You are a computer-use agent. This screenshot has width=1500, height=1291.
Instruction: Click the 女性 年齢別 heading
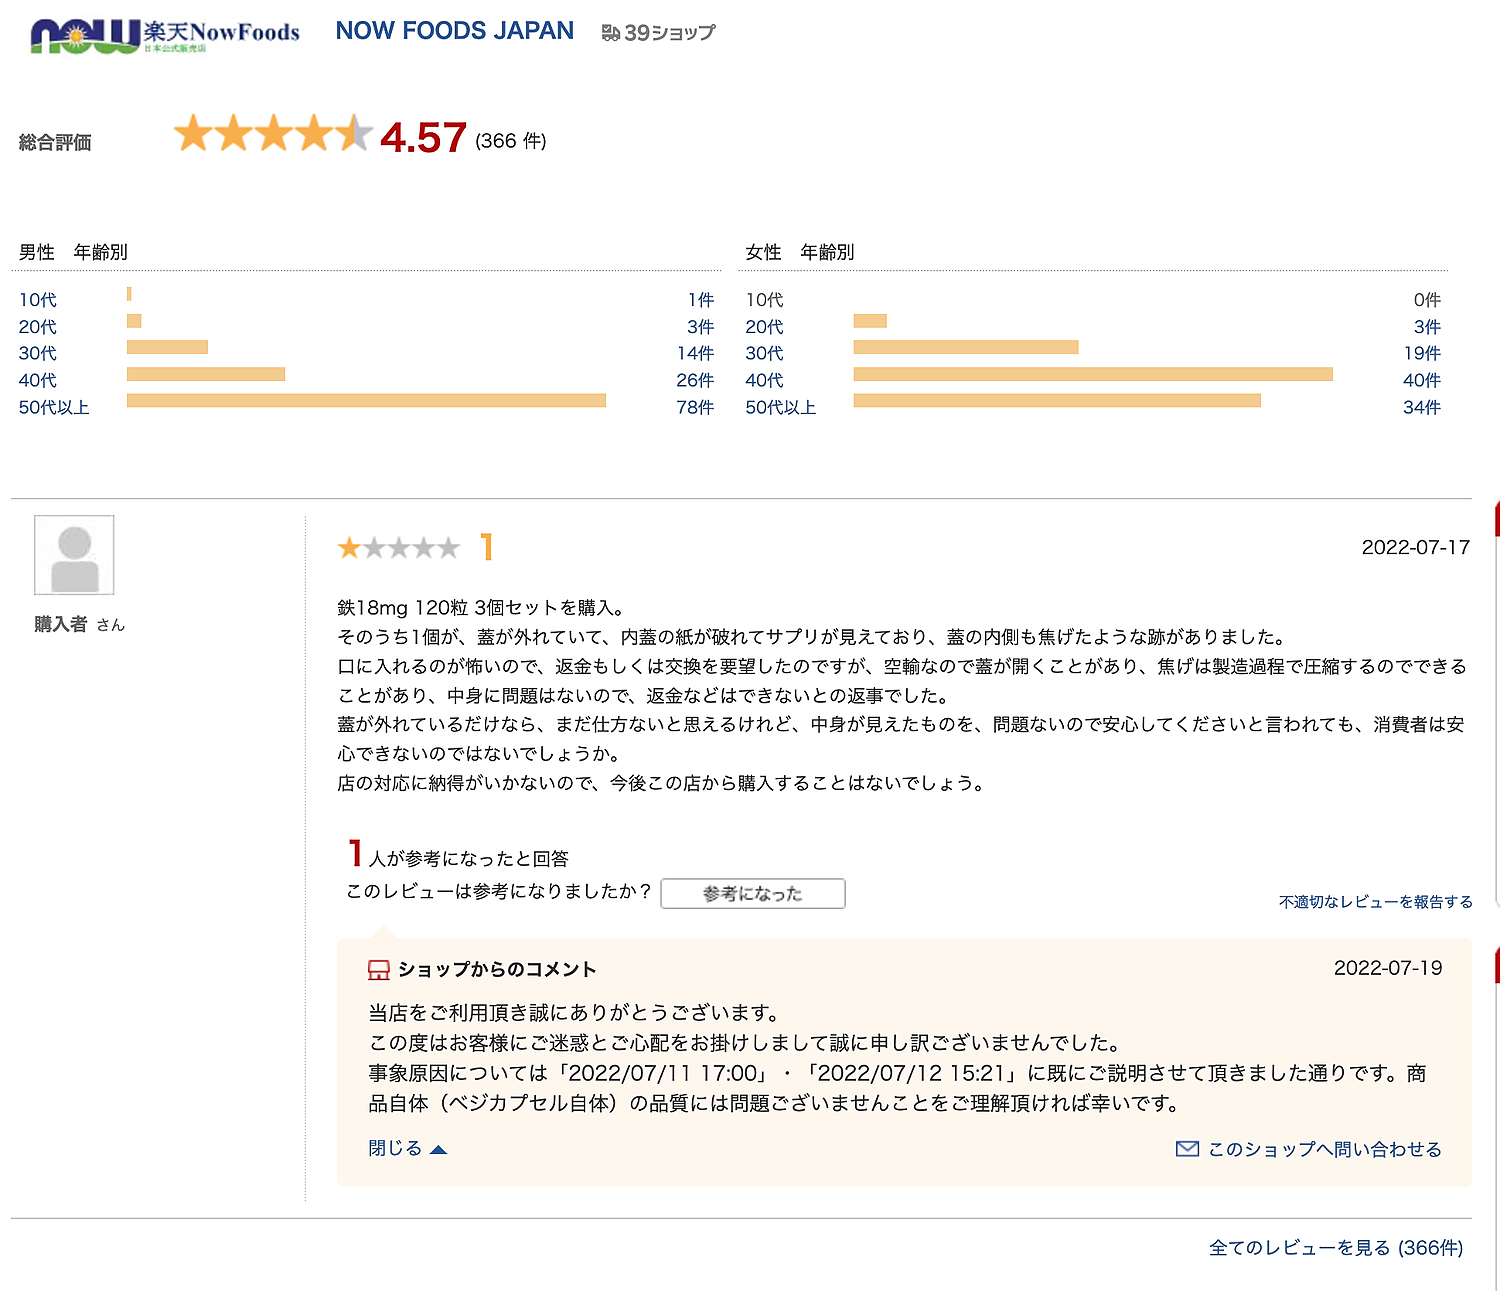tap(800, 252)
